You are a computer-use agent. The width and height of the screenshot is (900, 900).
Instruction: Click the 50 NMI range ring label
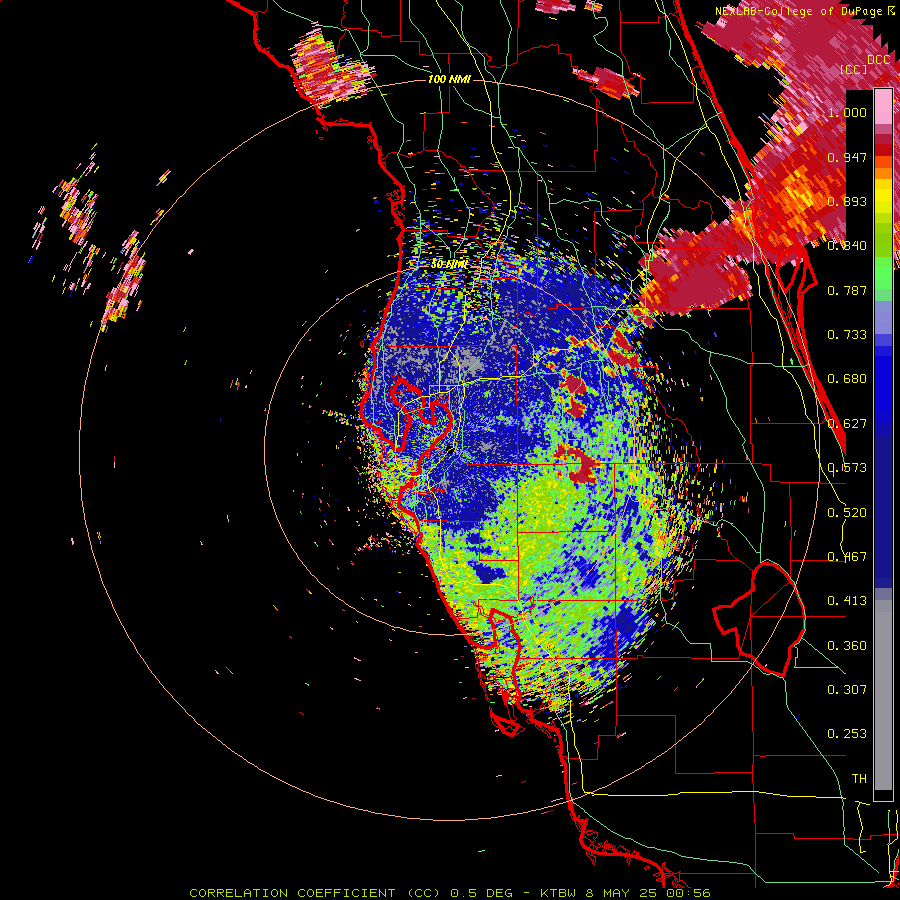tap(449, 264)
